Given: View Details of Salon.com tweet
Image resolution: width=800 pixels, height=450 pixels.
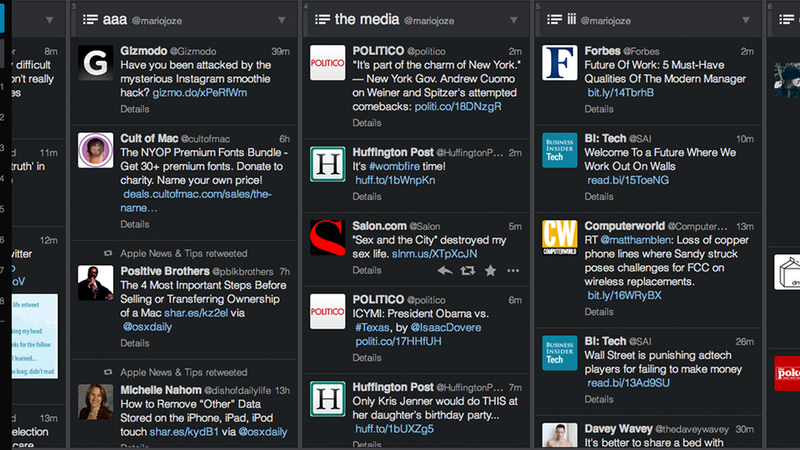Looking at the screenshot, I should [x=367, y=270].
